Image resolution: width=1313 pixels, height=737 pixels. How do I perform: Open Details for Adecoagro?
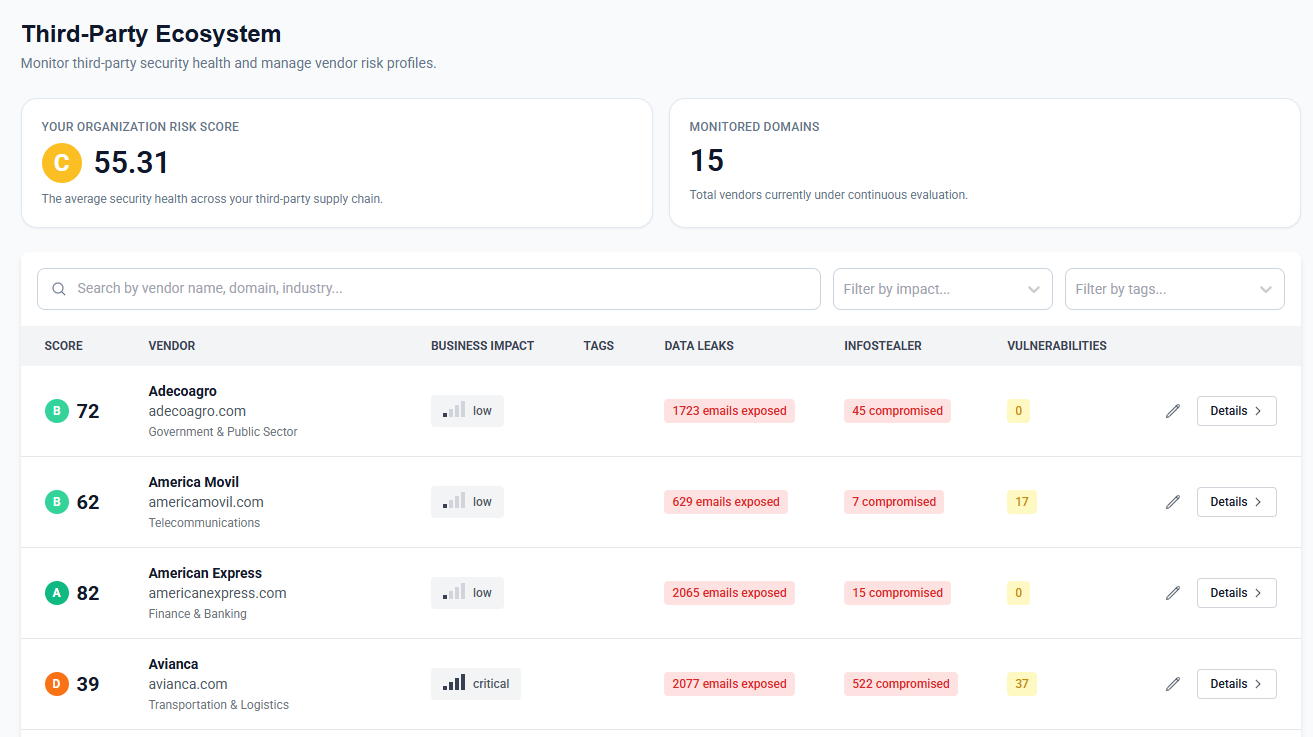[1236, 411]
